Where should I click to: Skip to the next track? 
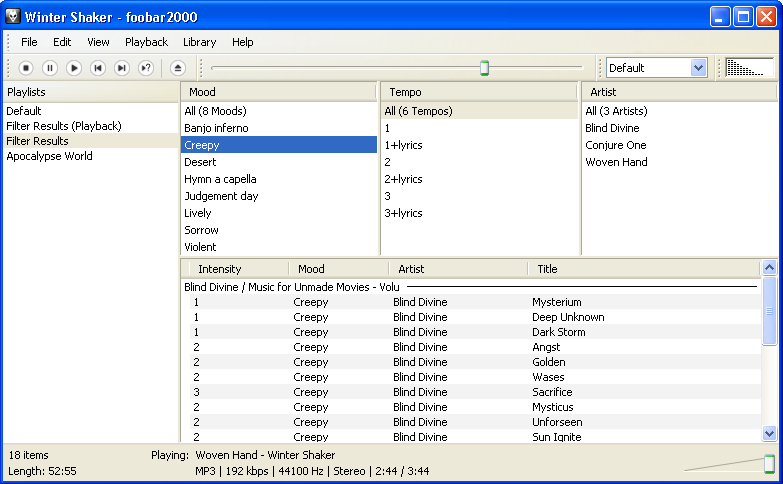click(x=122, y=68)
